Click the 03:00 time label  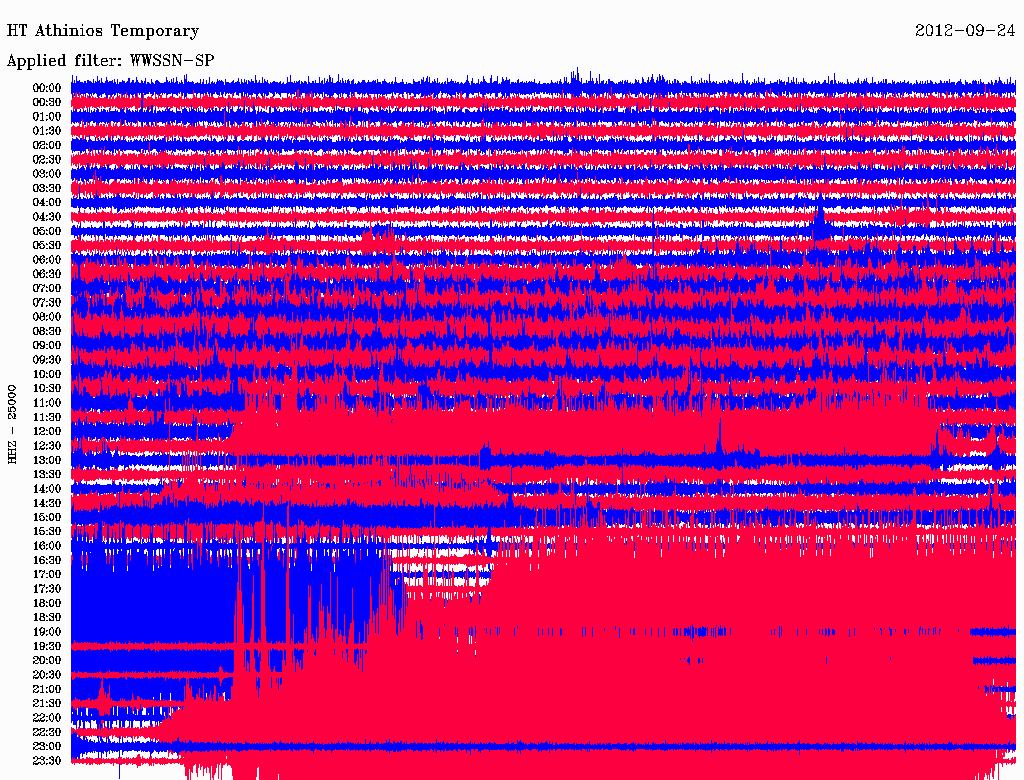[x=47, y=174]
